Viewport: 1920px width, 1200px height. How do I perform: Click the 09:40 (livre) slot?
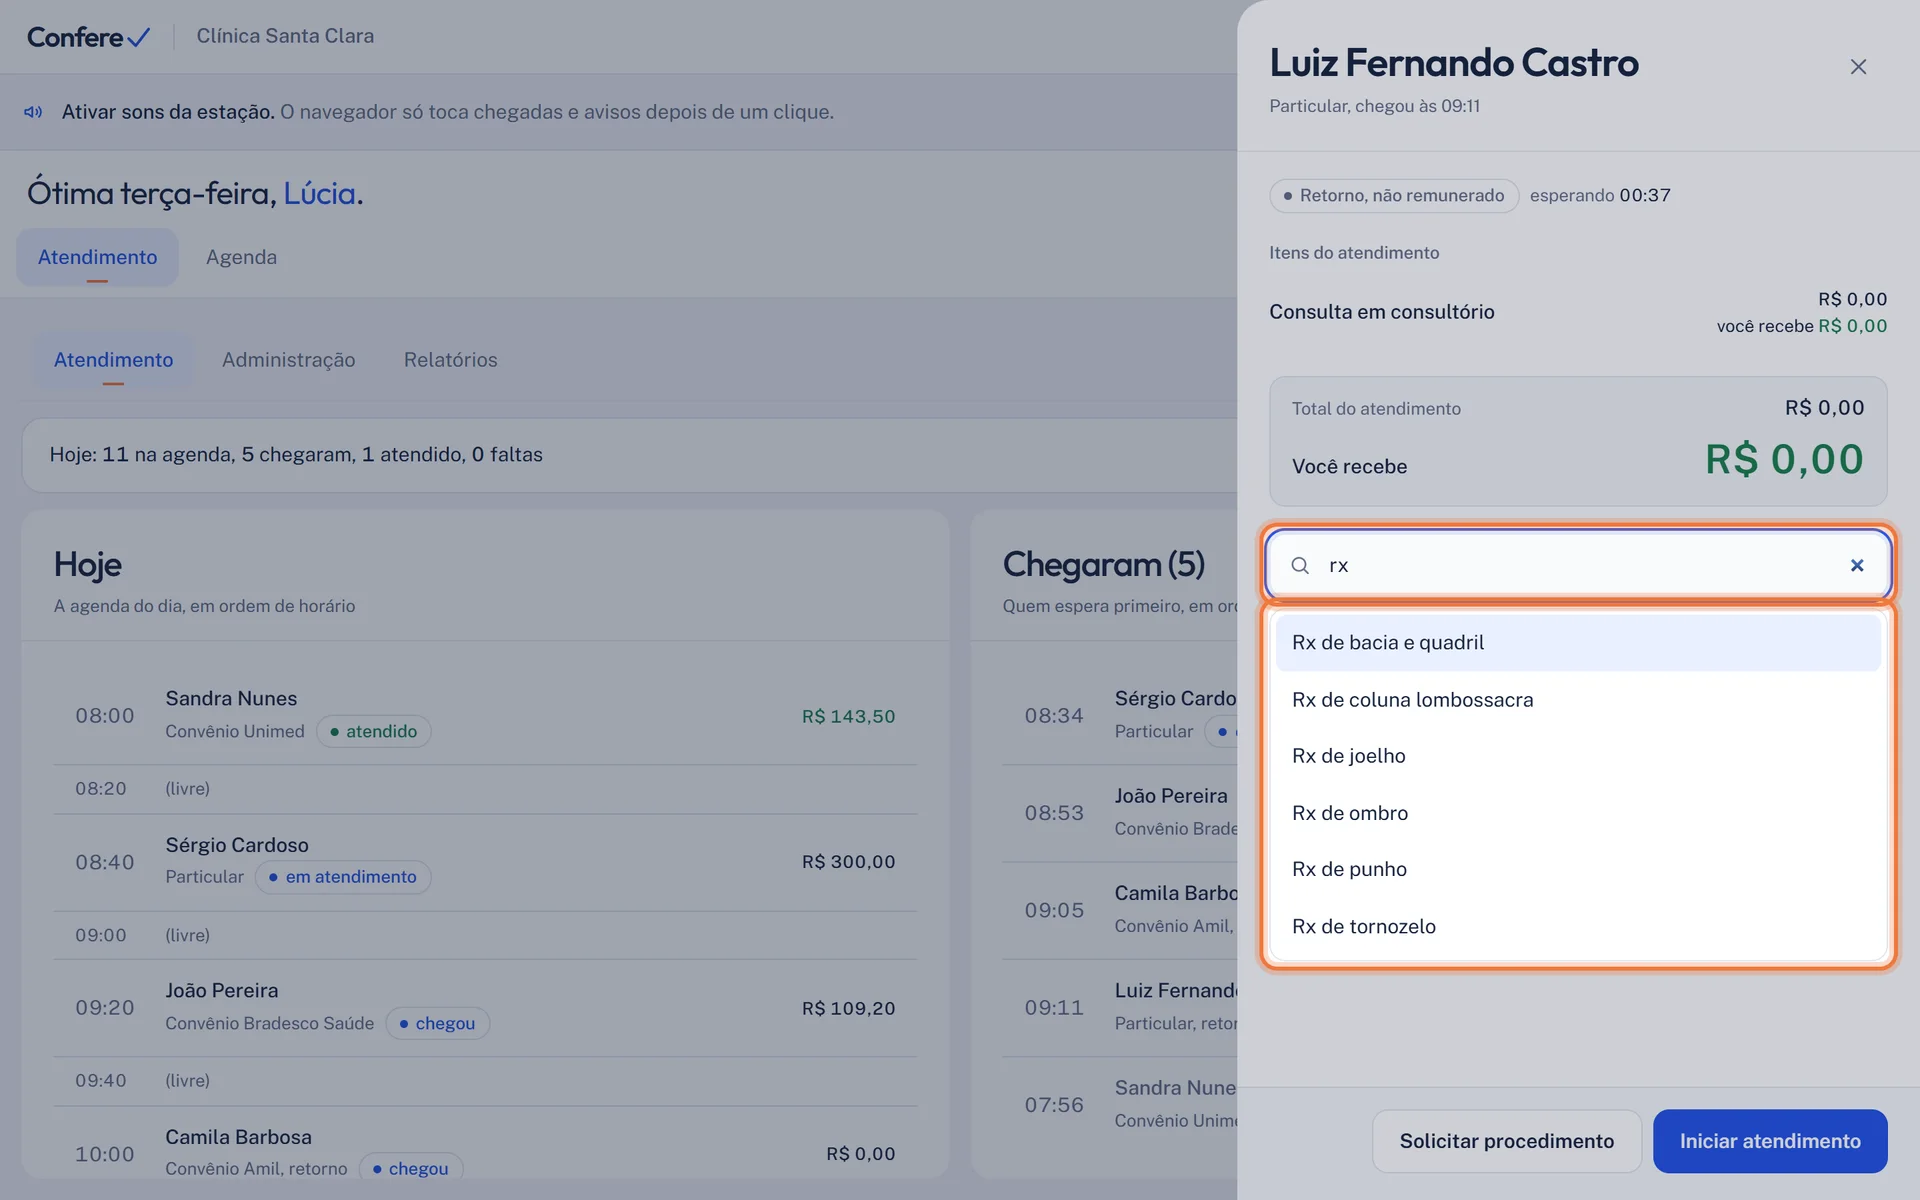485,1081
